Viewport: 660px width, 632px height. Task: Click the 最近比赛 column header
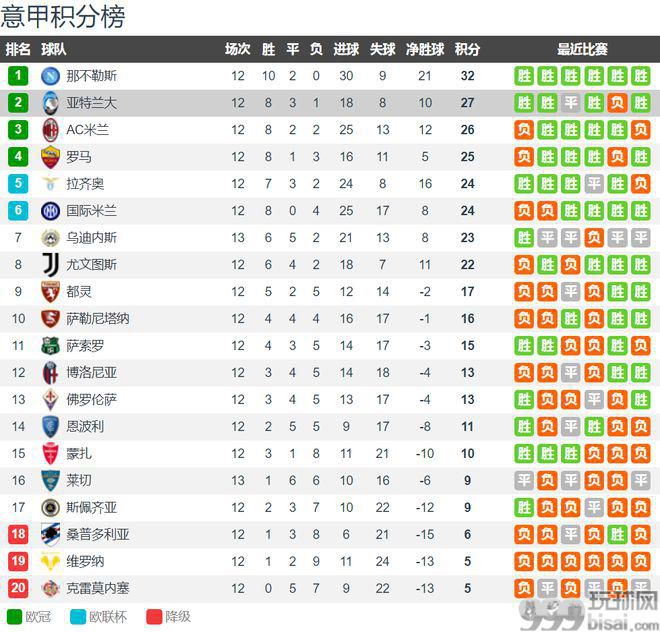(582, 49)
